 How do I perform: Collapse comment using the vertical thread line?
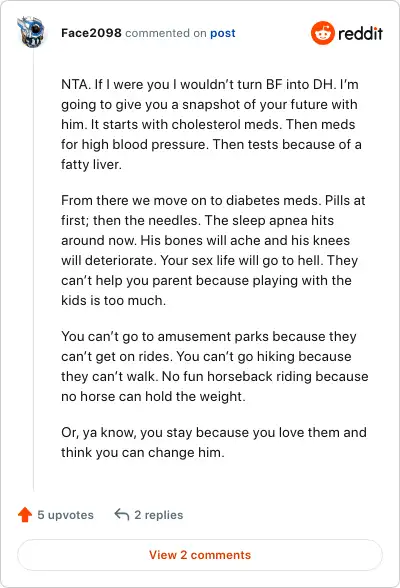33,270
